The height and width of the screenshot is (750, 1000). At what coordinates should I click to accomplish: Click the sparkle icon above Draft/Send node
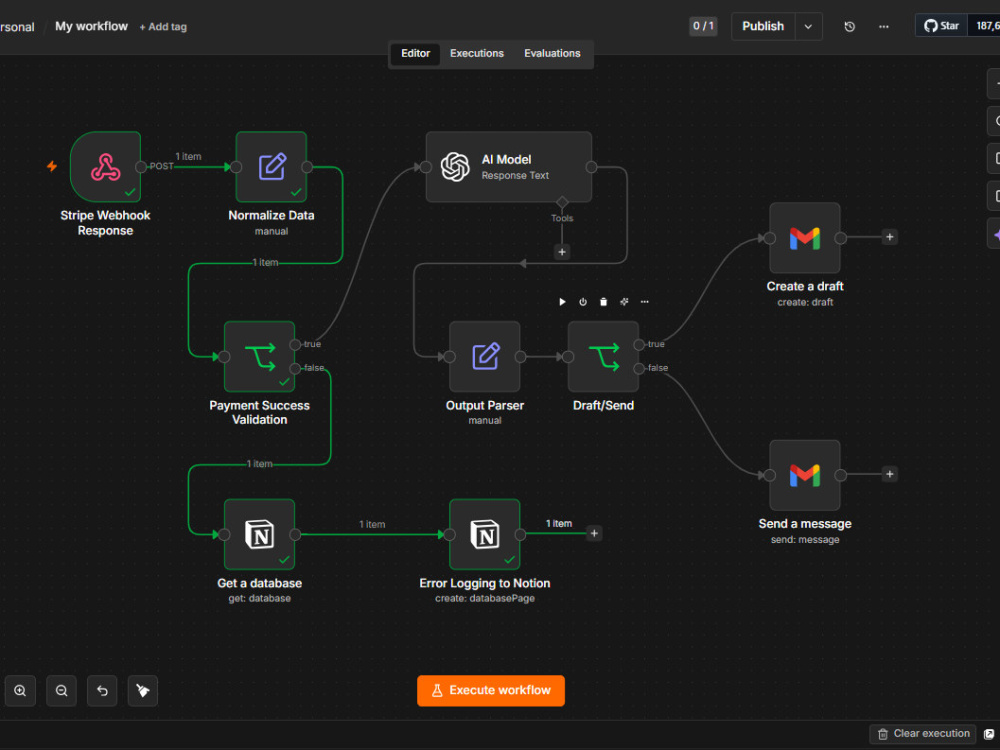coord(624,302)
